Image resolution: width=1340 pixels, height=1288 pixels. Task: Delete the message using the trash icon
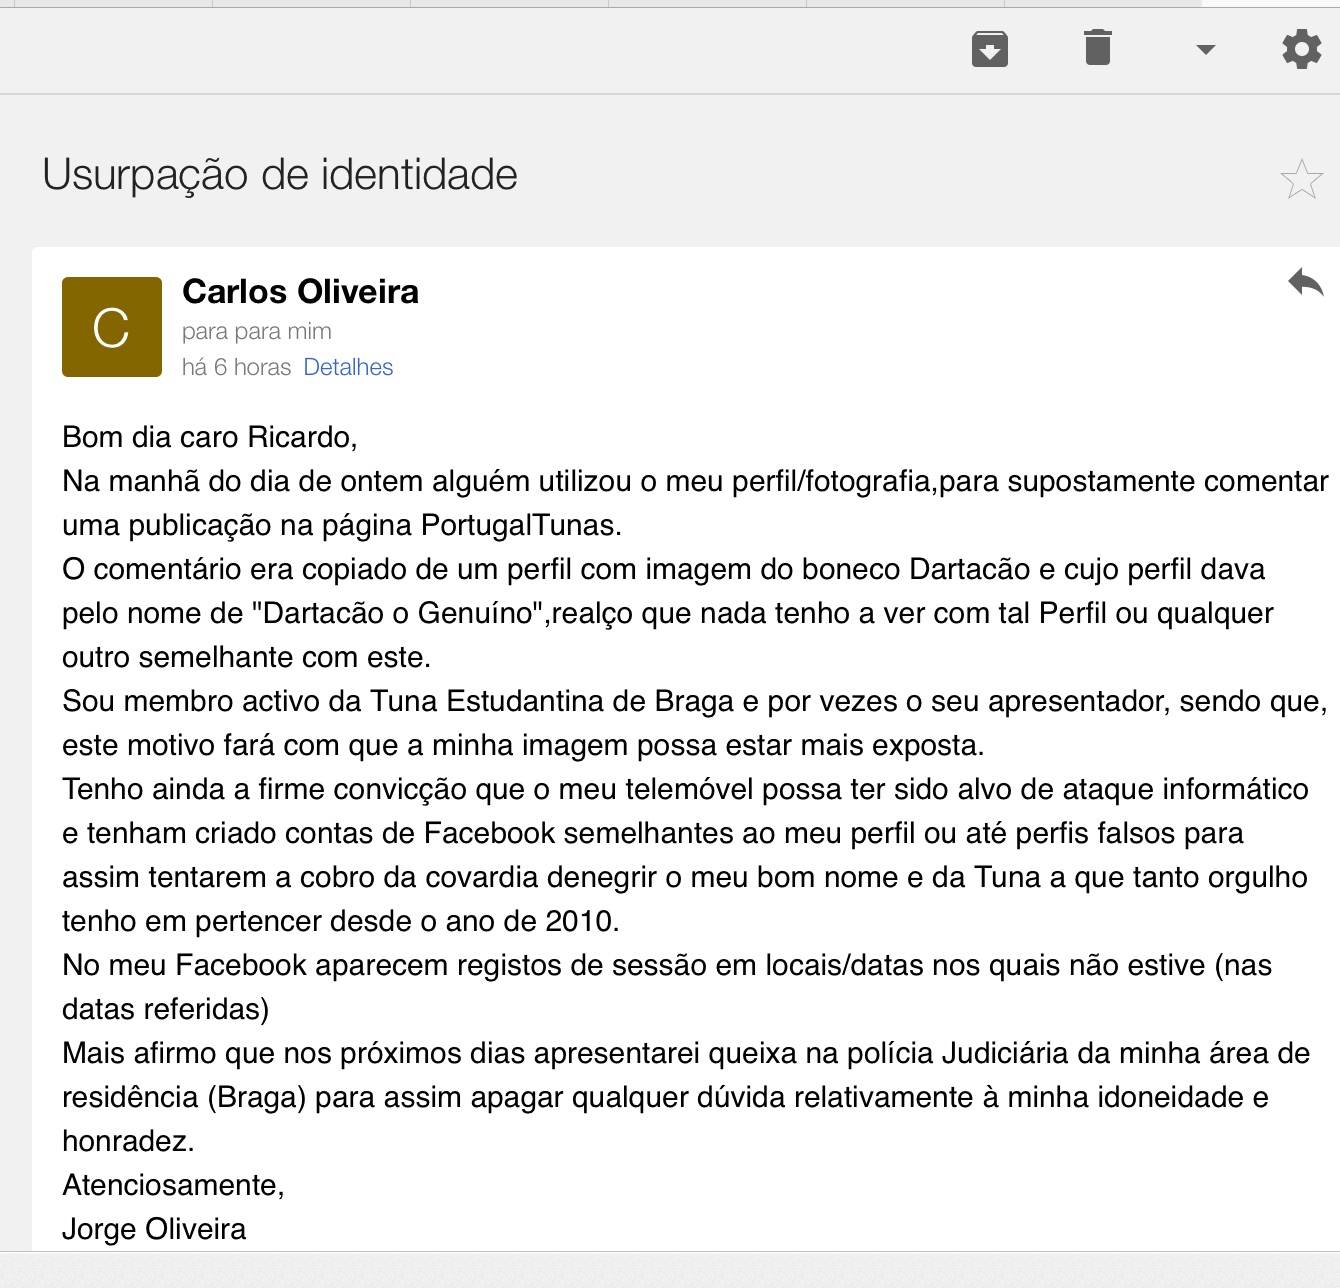(1098, 47)
